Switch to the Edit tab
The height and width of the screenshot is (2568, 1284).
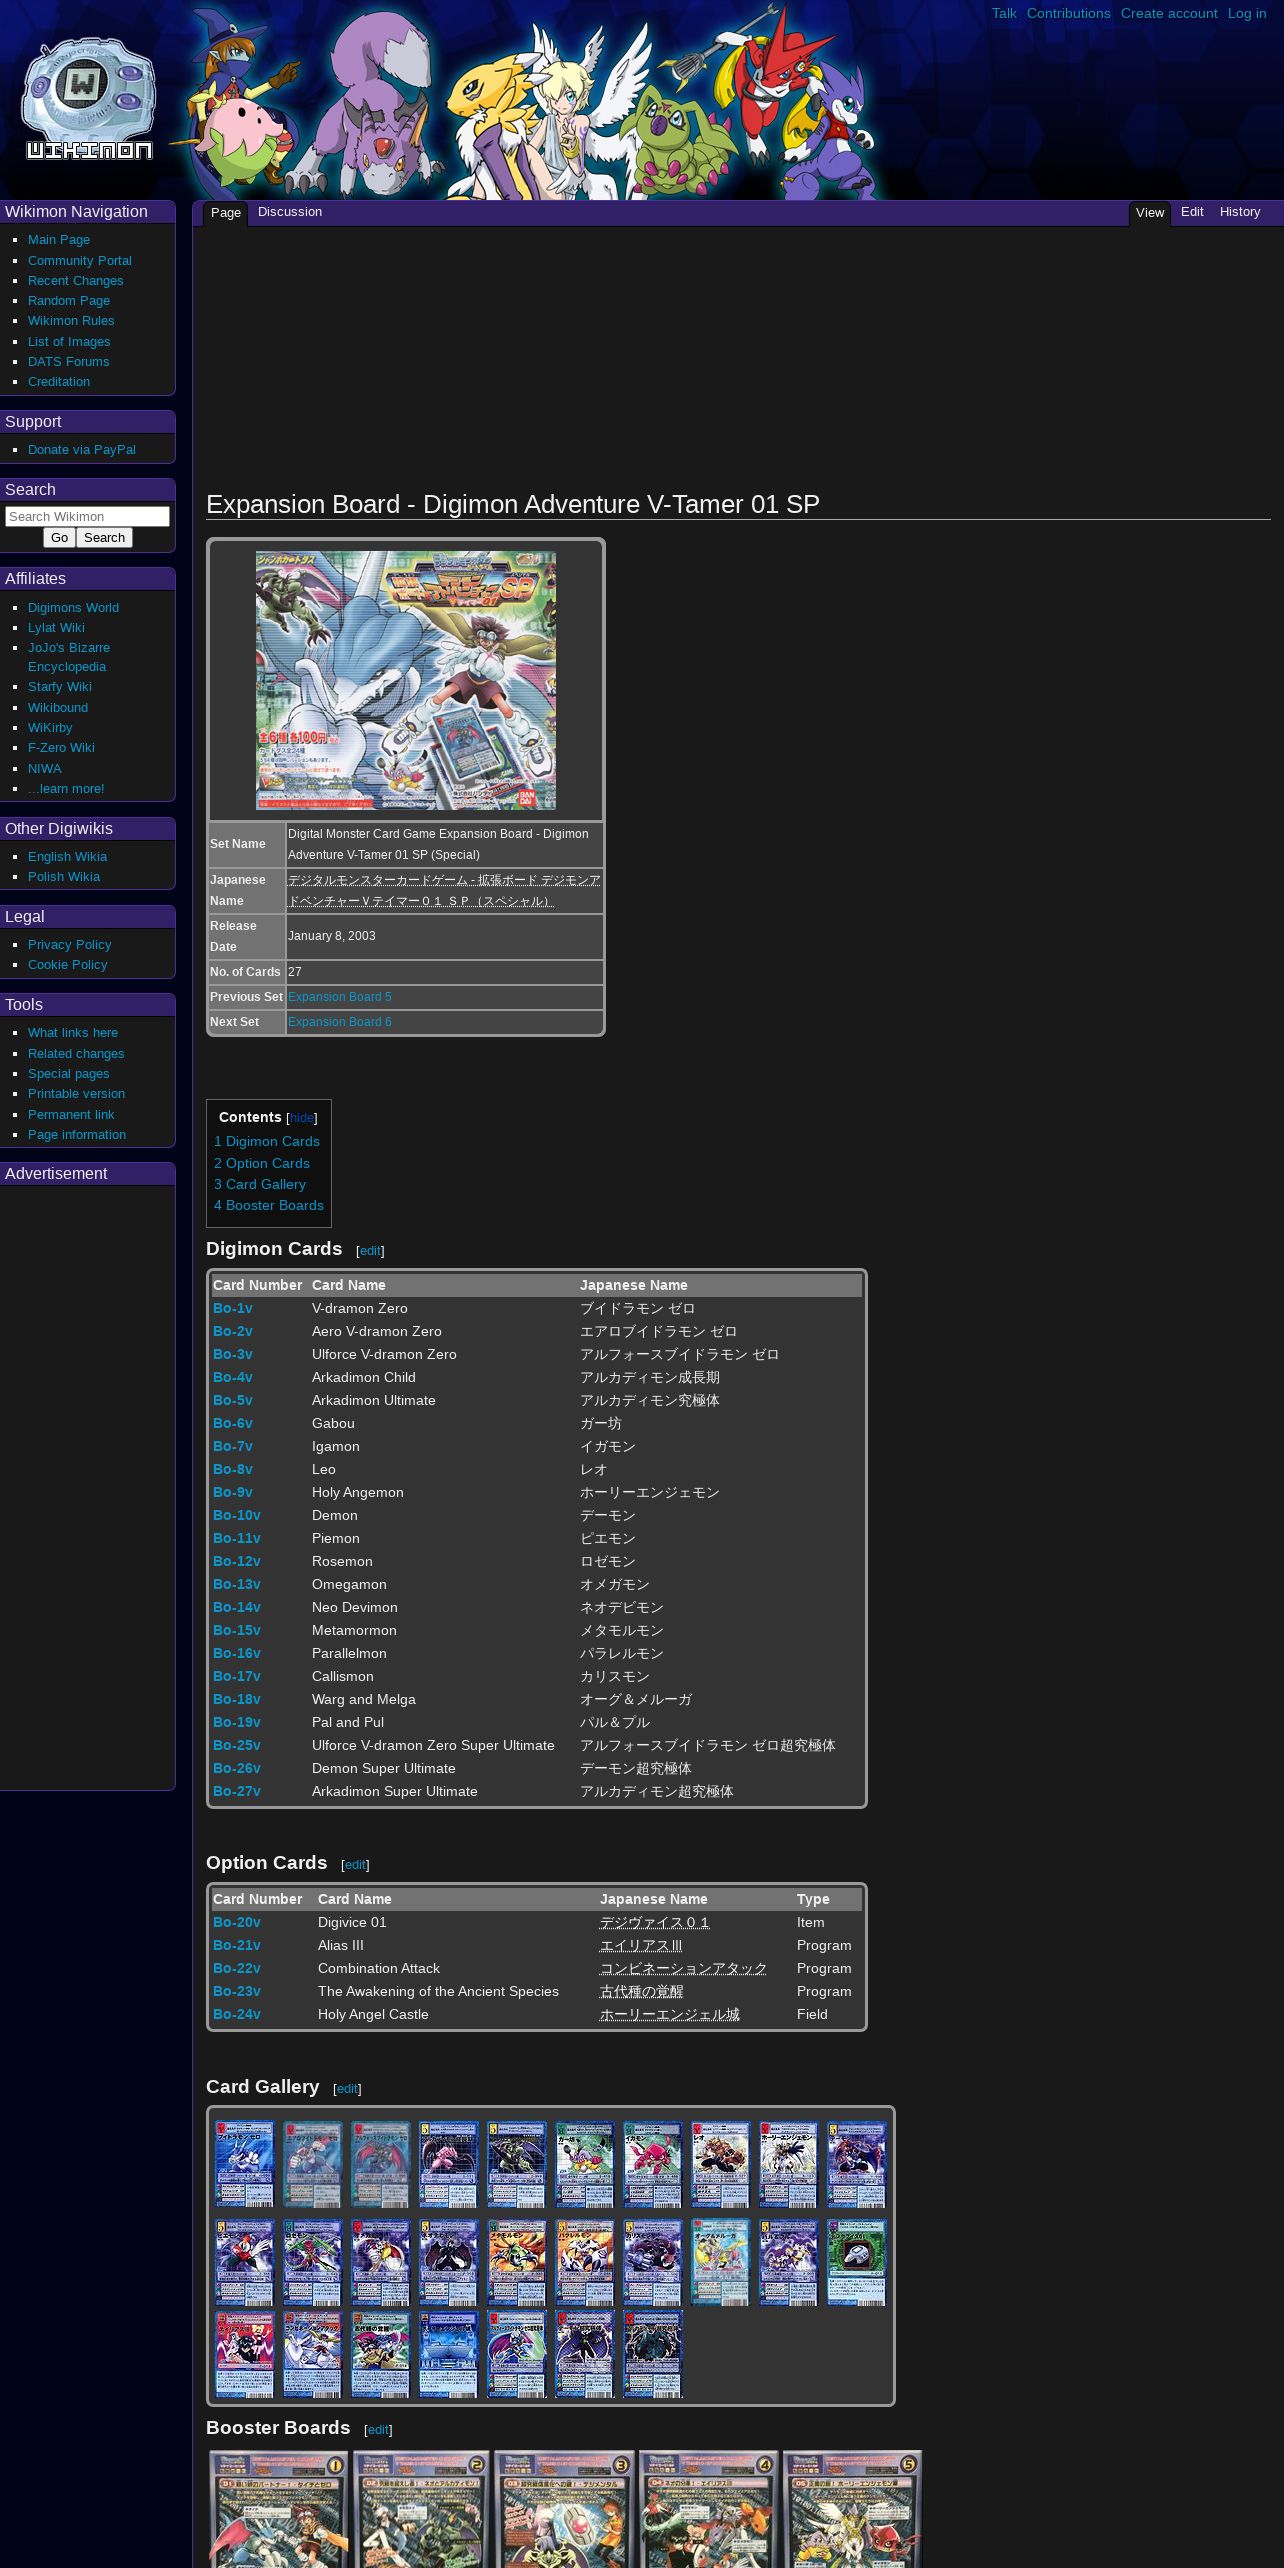(x=1192, y=212)
